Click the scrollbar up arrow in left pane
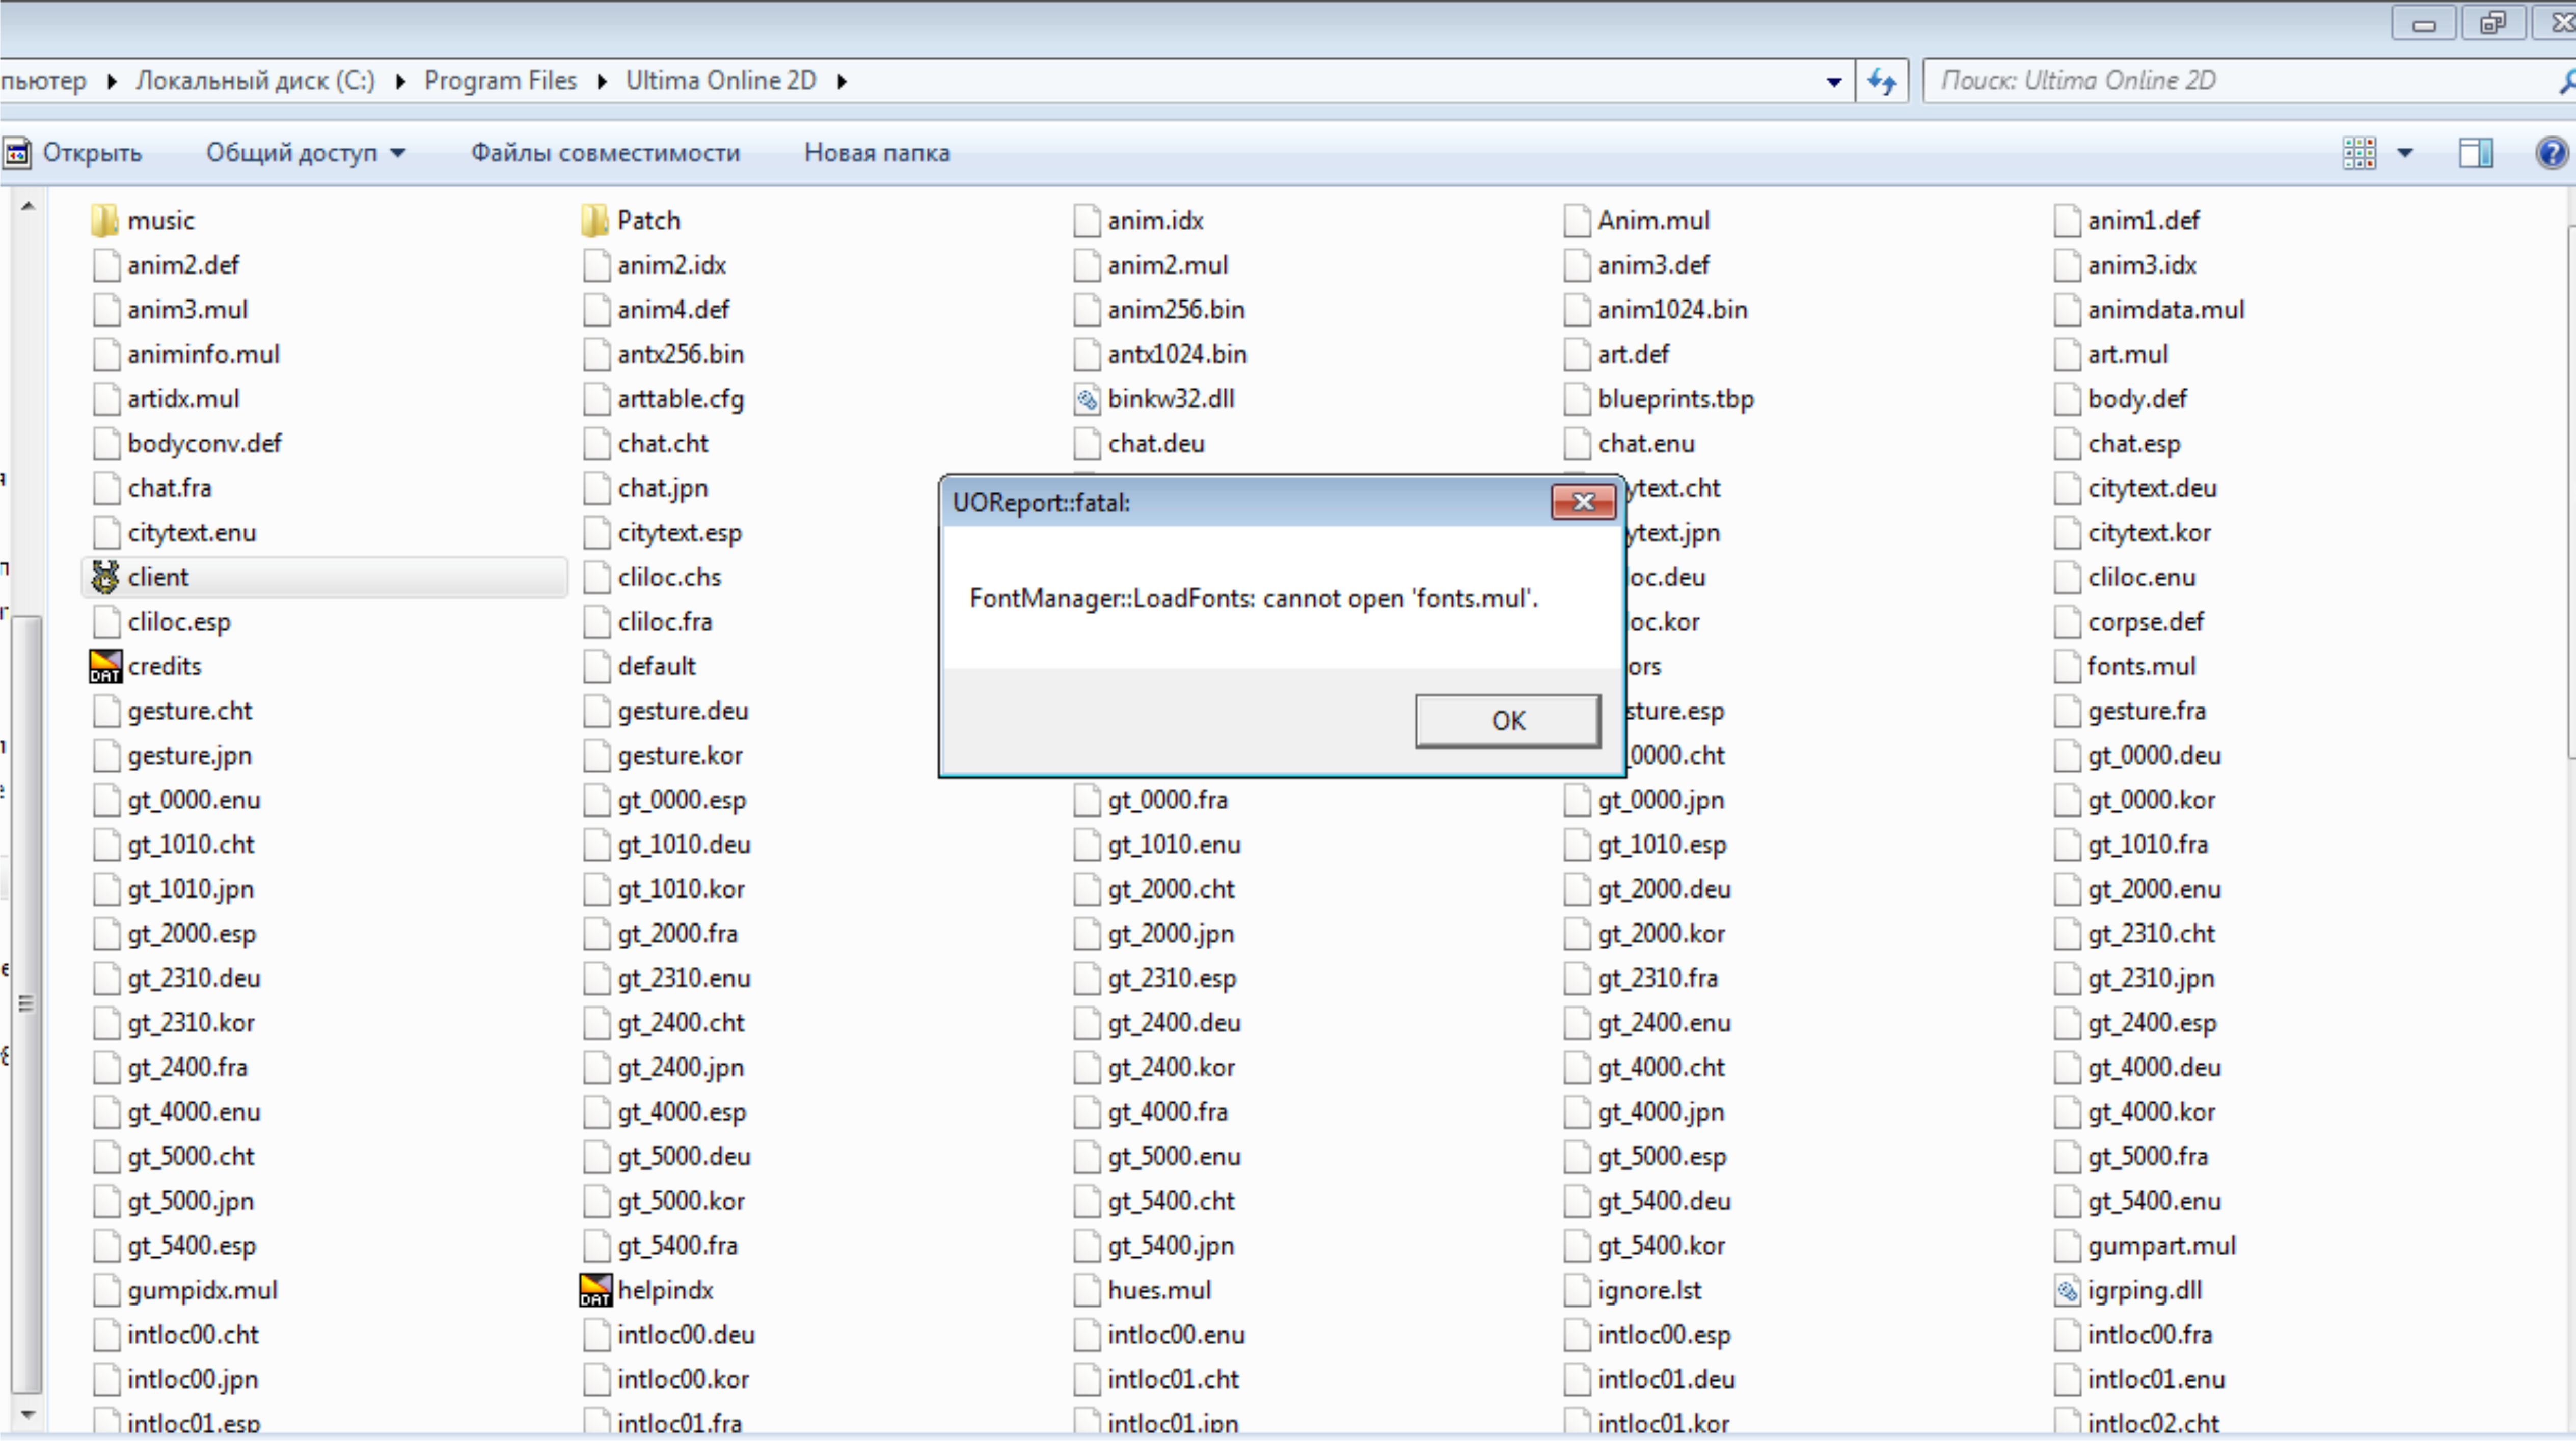 click(28, 206)
